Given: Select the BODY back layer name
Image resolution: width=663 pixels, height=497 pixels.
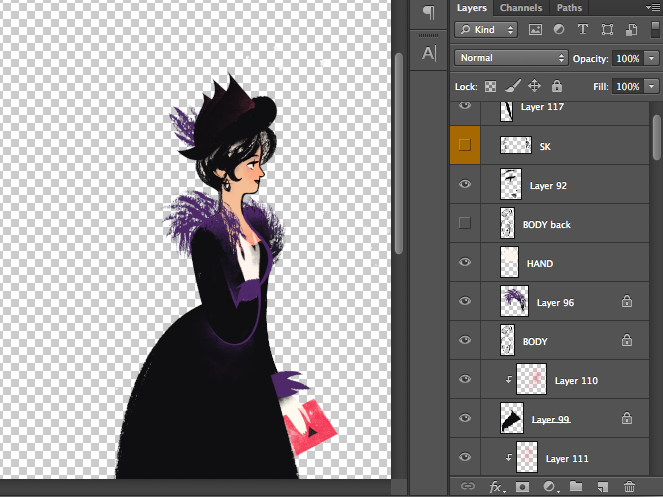Looking at the screenshot, I should click(x=547, y=225).
